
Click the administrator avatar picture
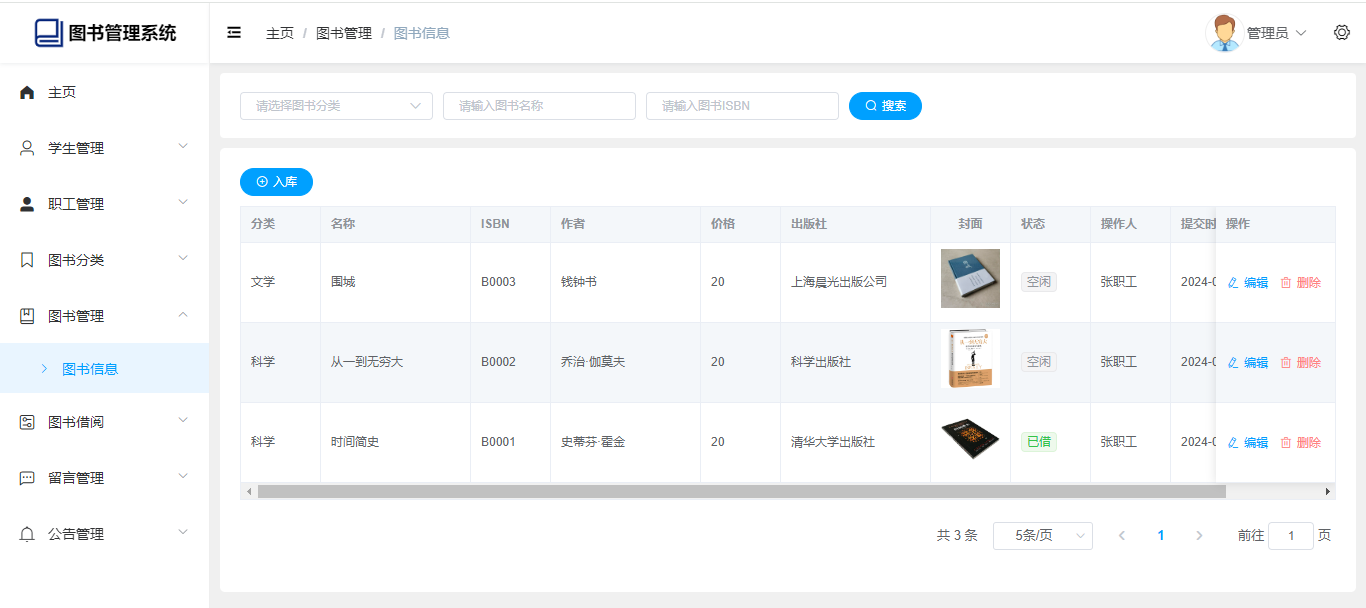coord(1224,33)
